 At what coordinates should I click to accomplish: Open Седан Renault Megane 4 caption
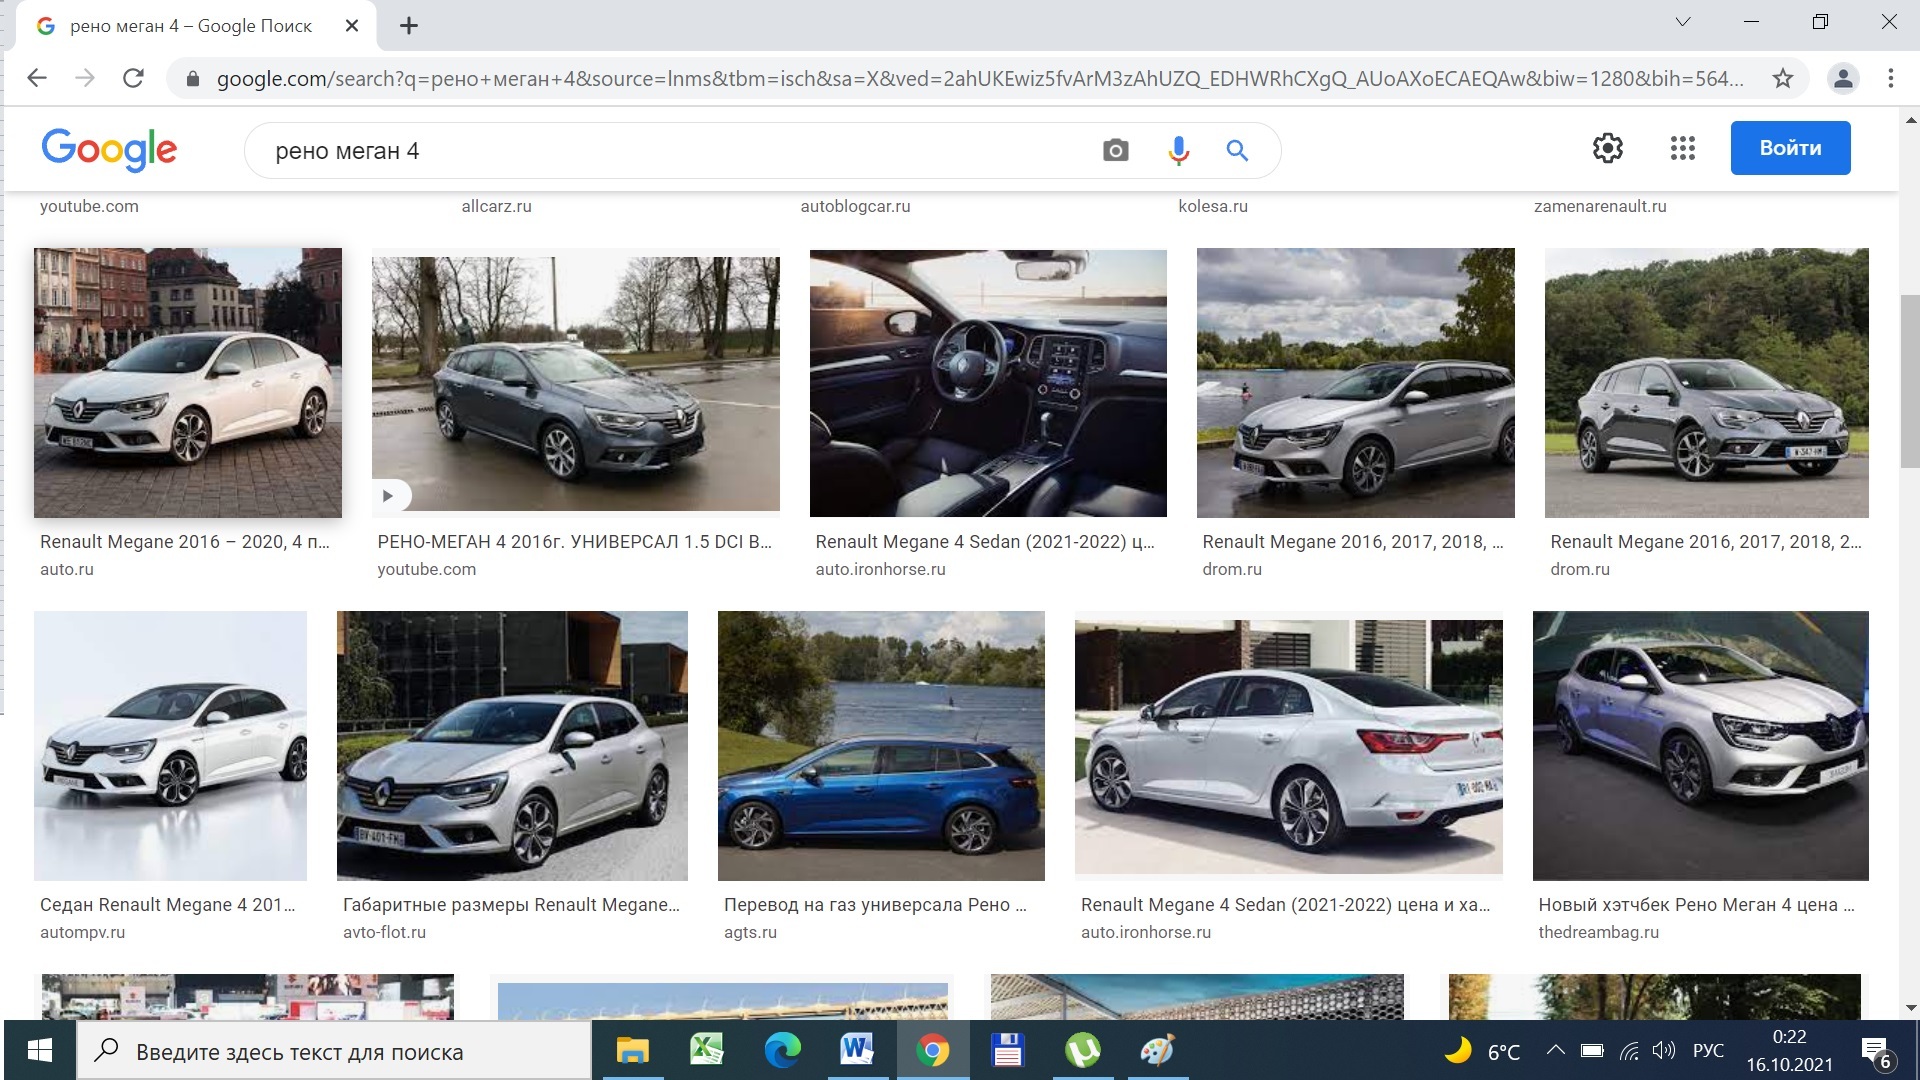[x=168, y=905]
